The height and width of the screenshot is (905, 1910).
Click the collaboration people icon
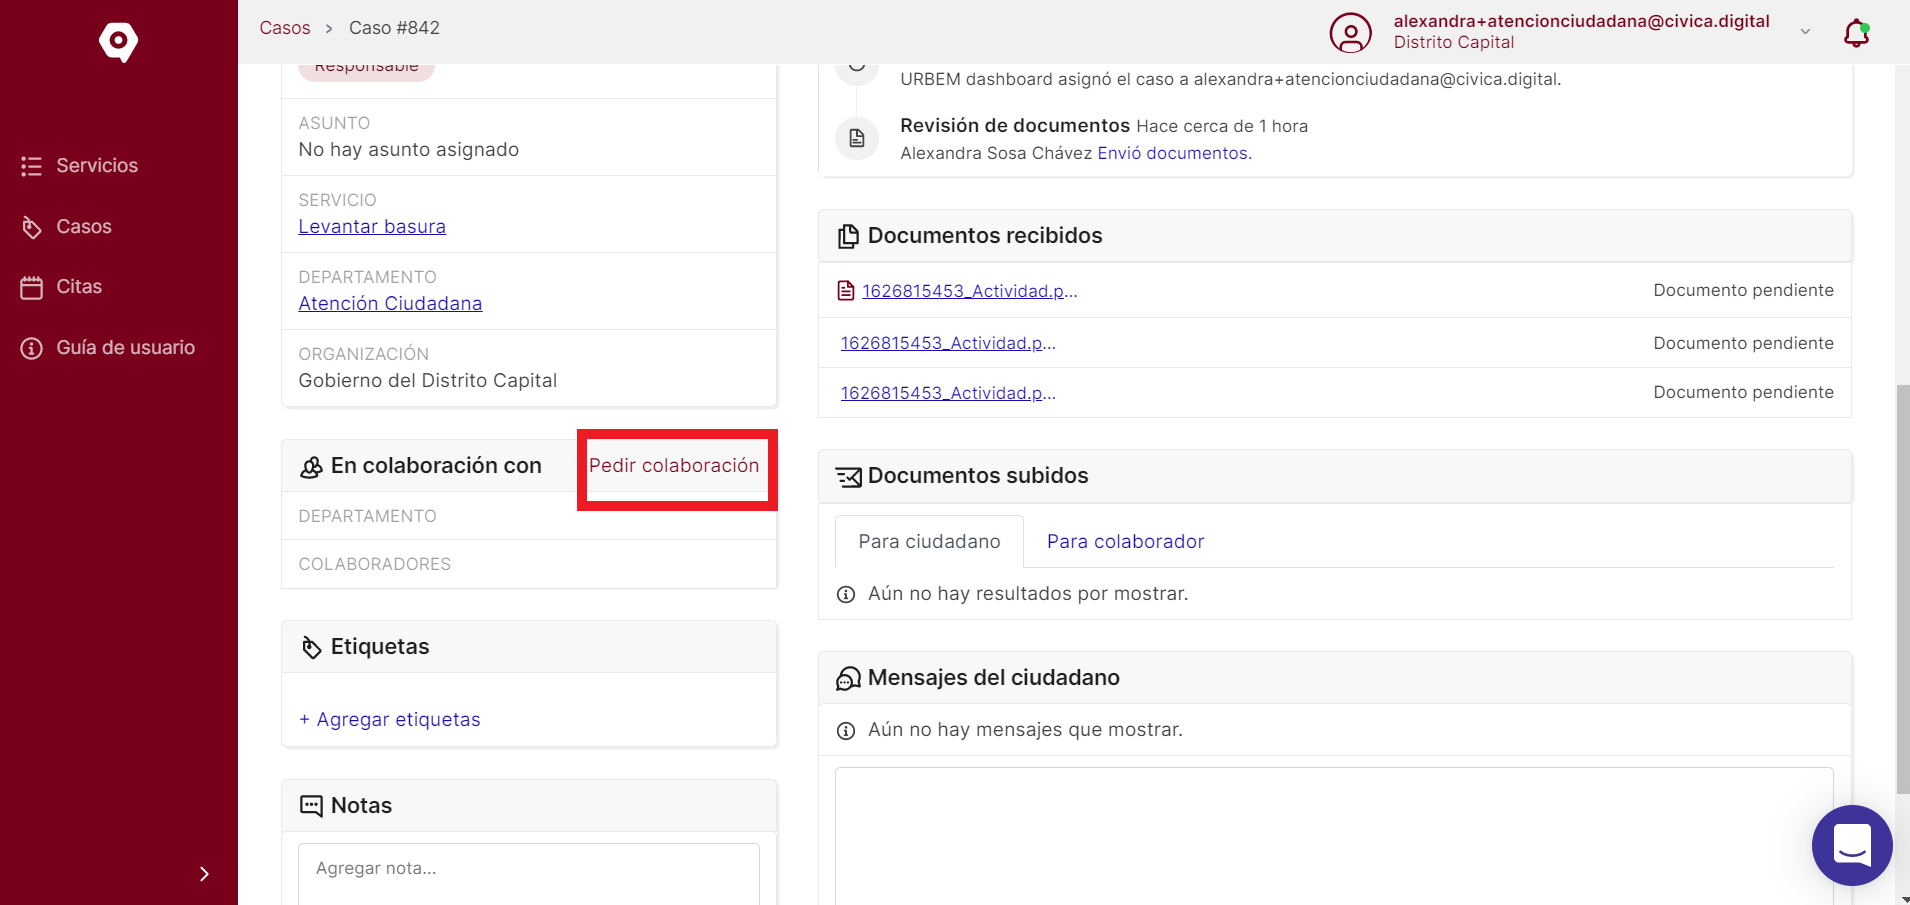(312, 467)
